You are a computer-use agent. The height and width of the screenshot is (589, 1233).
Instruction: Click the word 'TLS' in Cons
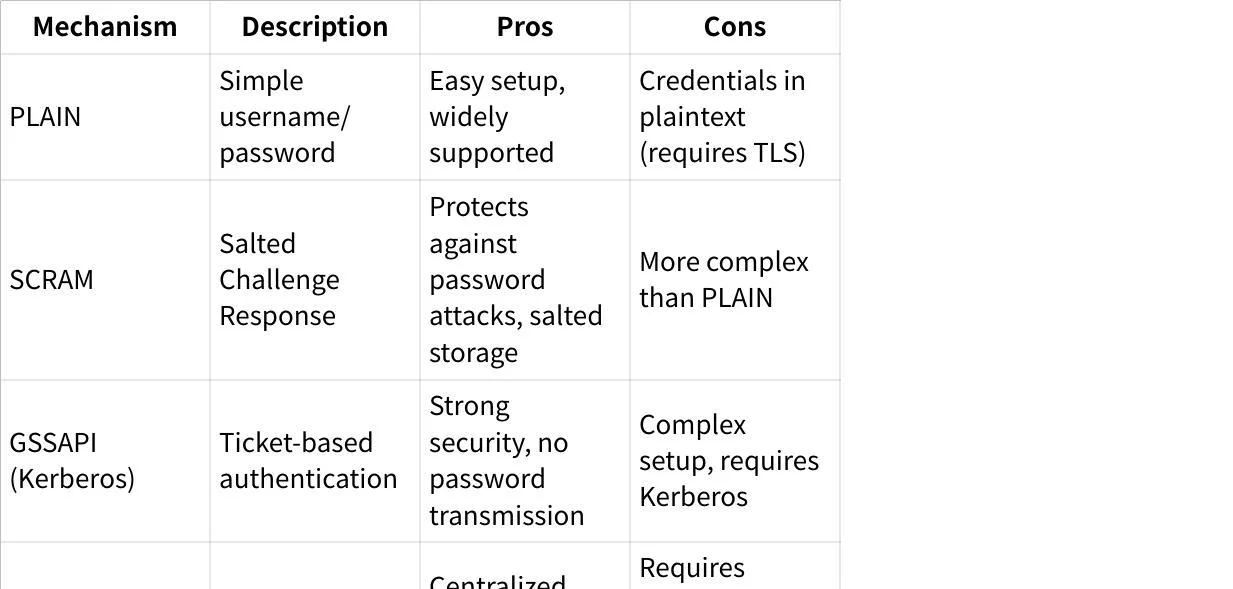click(x=783, y=153)
